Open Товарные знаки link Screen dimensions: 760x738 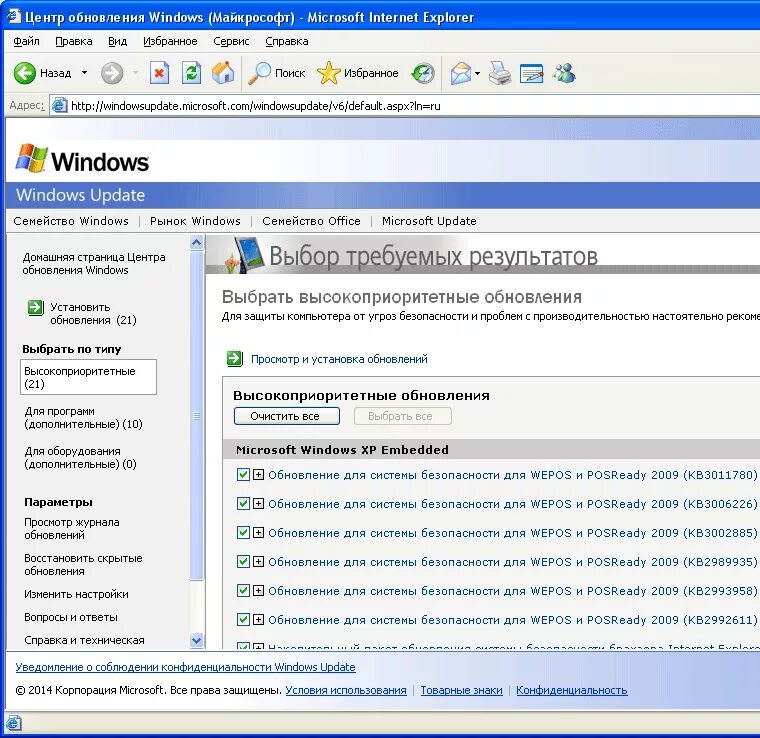pyautogui.click(x=461, y=690)
